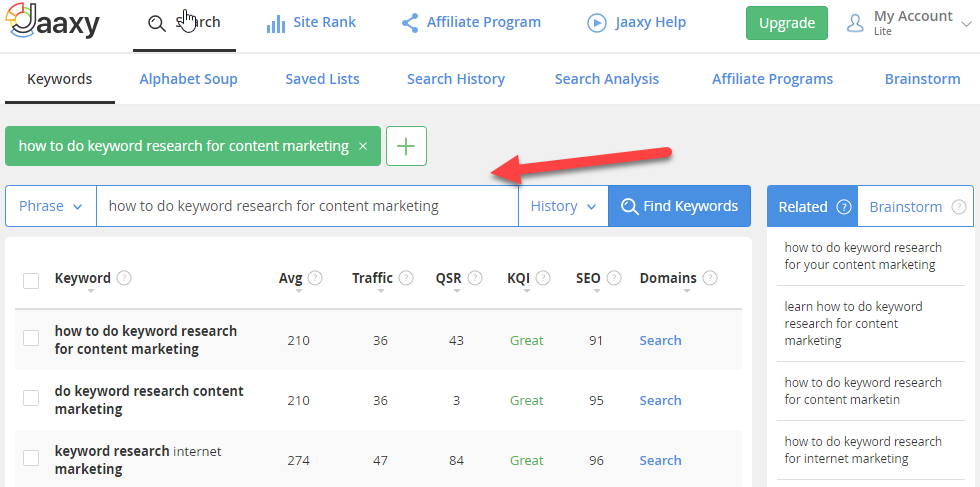Open Site Rank page

point(324,23)
